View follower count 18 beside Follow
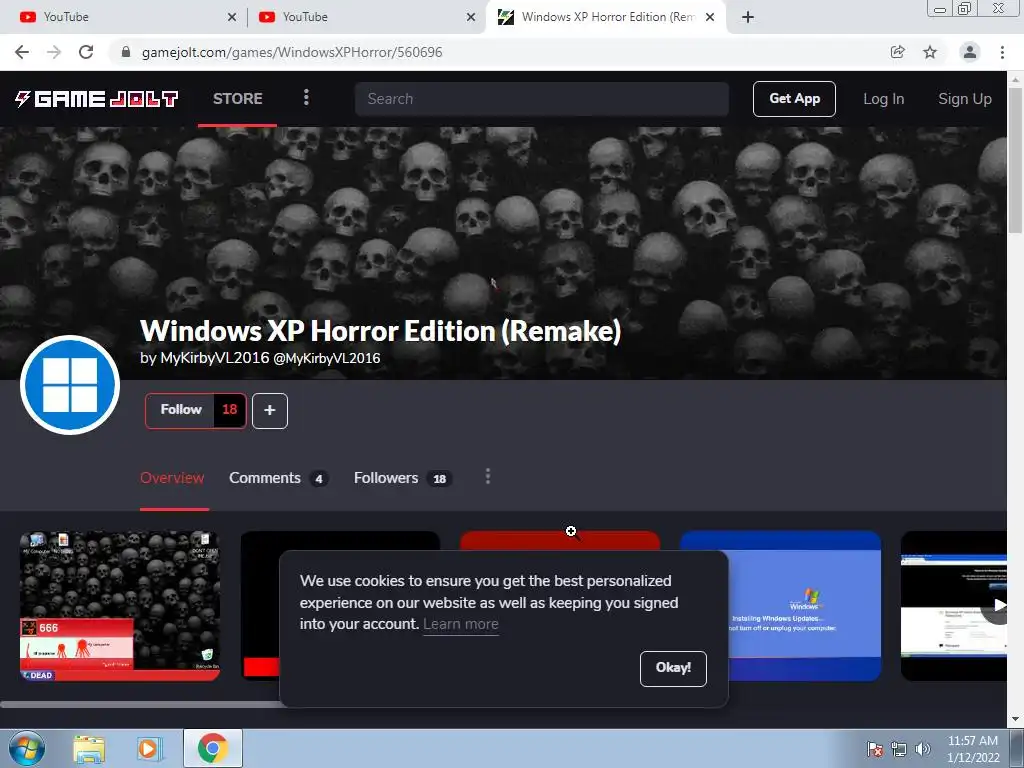Viewport: 1024px width, 768px height. (x=230, y=410)
